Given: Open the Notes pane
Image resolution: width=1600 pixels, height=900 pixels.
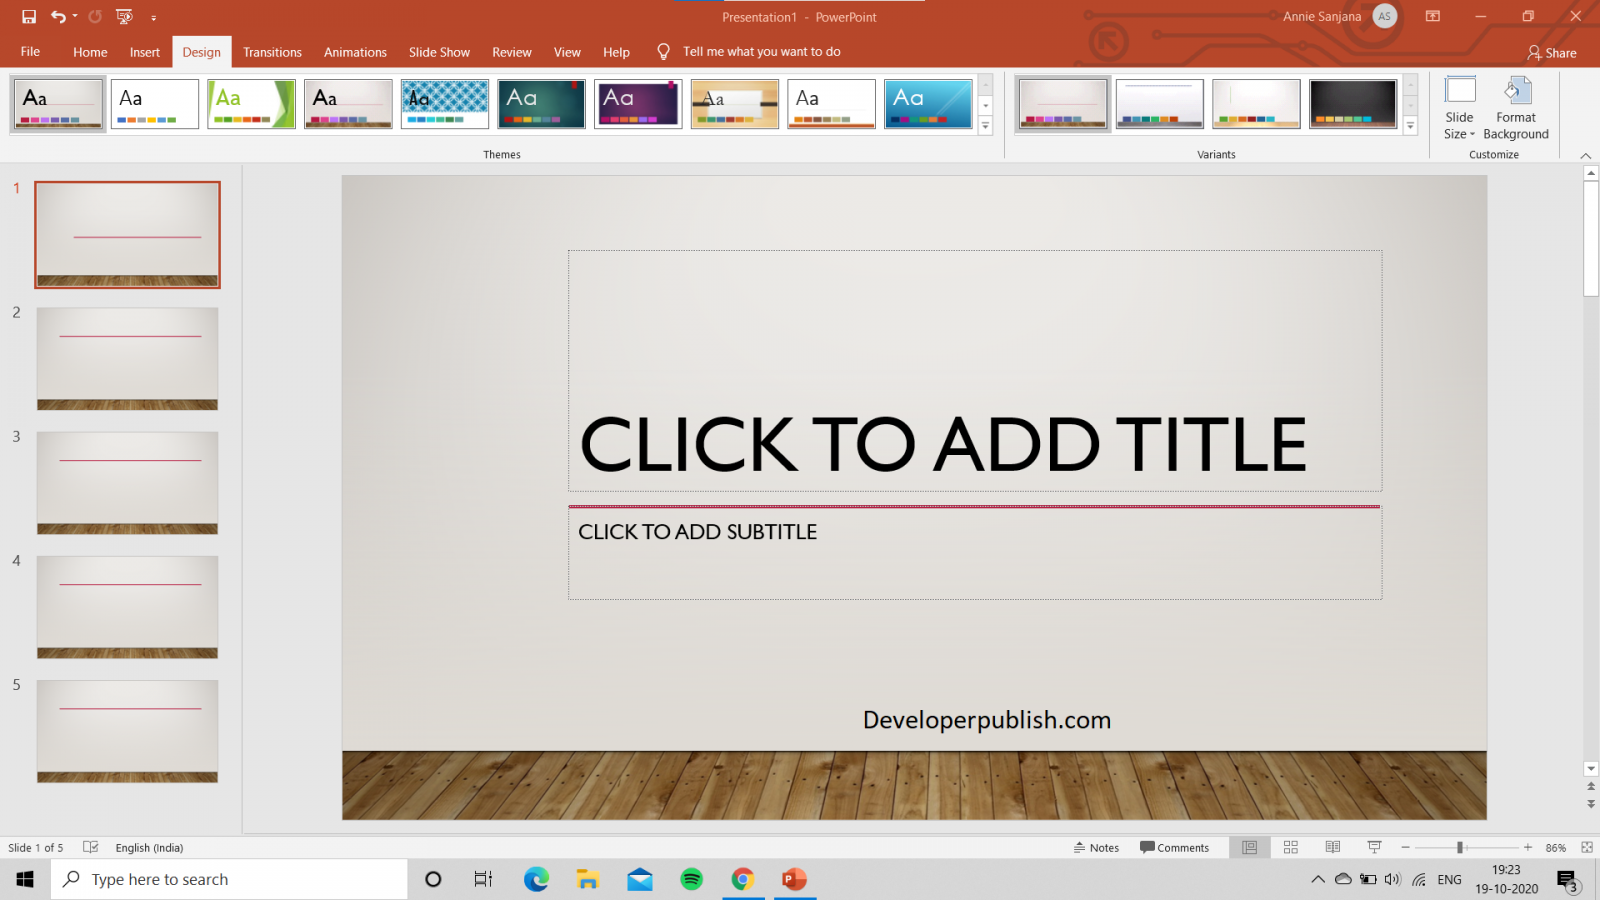Looking at the screenshot, I should tap(1097, 847).
